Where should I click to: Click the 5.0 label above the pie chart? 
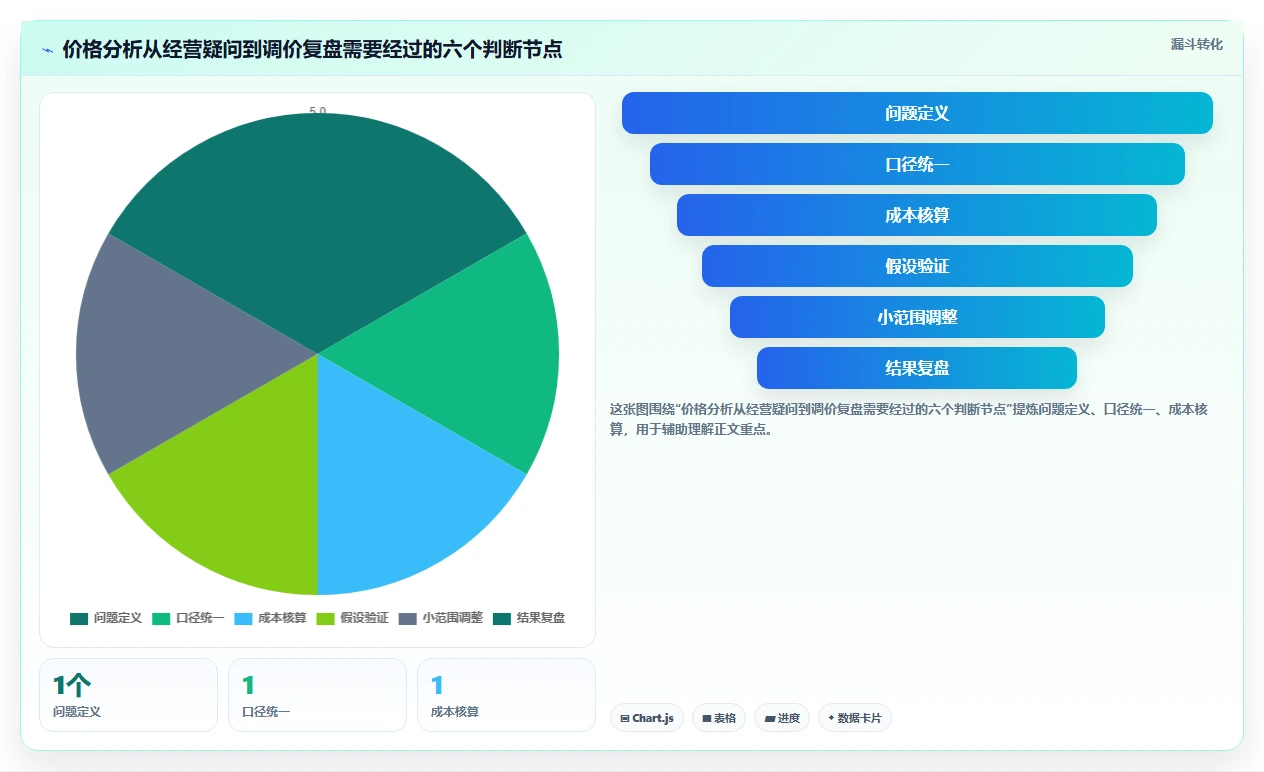tap(317, 111)
